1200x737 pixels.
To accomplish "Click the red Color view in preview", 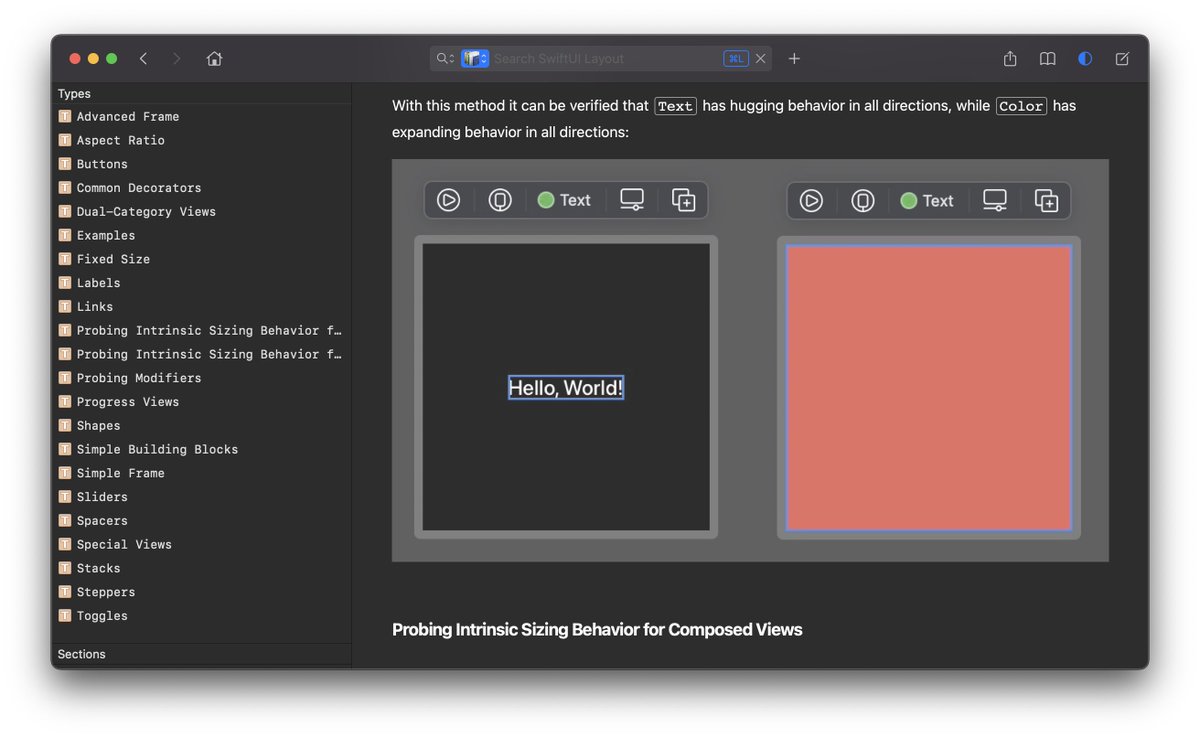I will (x=929, y=388).
